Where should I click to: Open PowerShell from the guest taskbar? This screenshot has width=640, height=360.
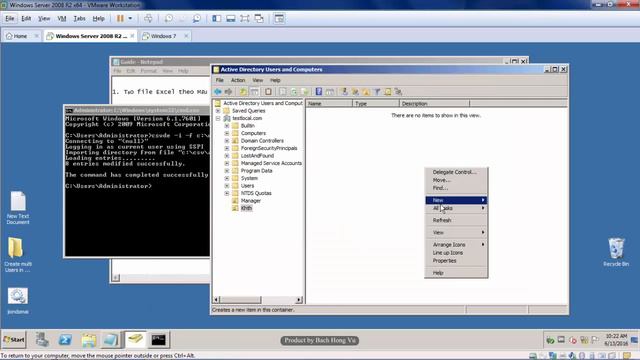point(65,340)
